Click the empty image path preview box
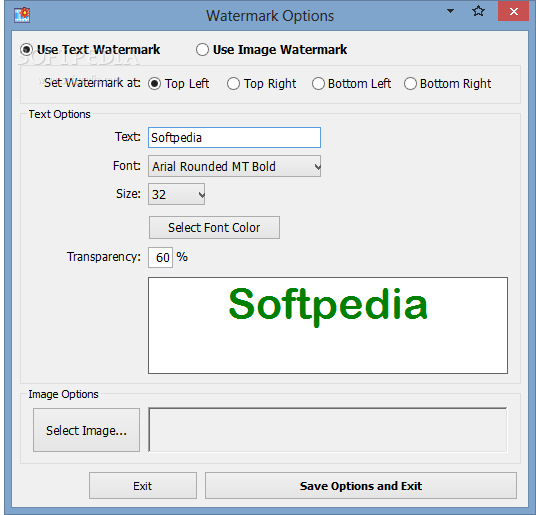Viewport: 536px width, 515px height. (x=328, y=430)
